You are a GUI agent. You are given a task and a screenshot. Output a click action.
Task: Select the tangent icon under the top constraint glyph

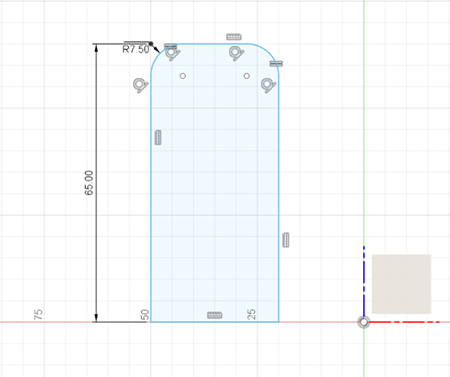pyautogui.click(x=237, y=53)
